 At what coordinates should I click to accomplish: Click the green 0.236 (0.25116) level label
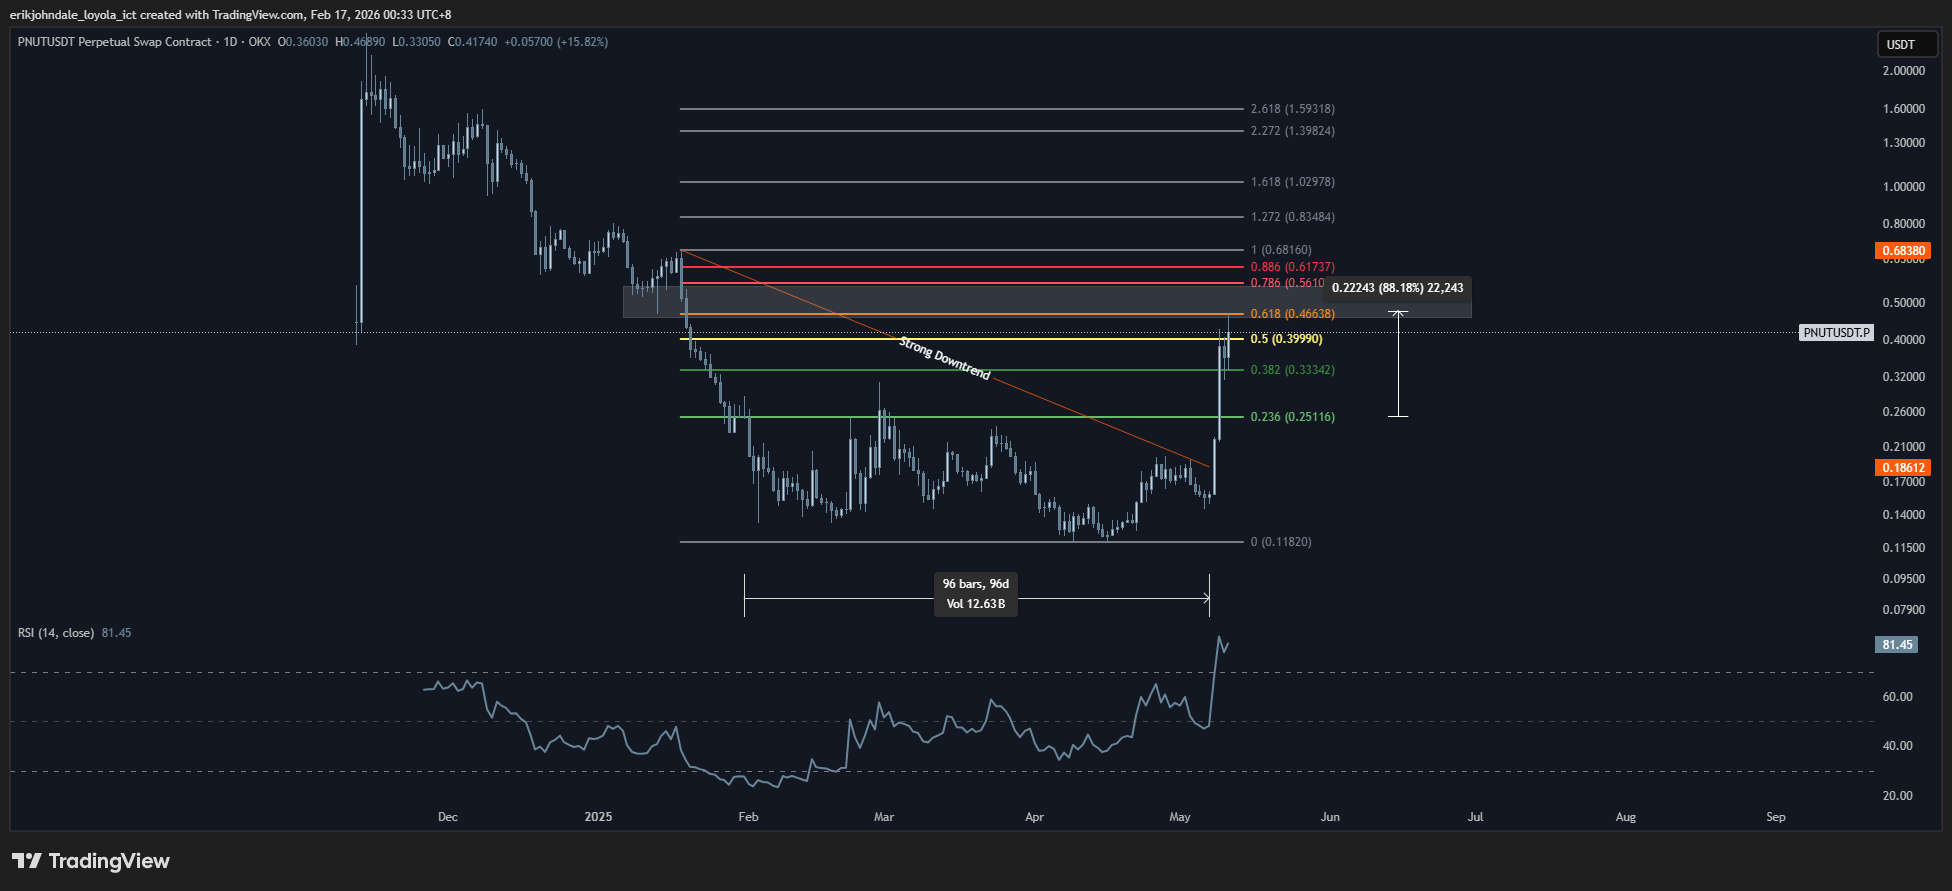coord(1292,417)
